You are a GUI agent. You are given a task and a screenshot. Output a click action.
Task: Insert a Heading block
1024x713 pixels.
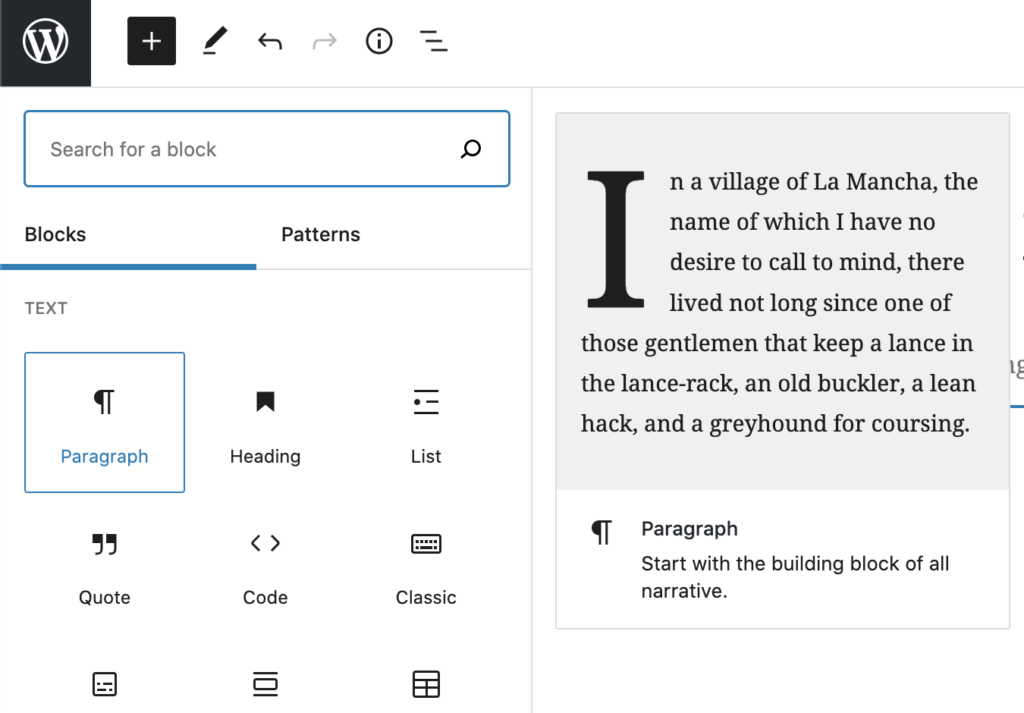(x=265, y=422)
